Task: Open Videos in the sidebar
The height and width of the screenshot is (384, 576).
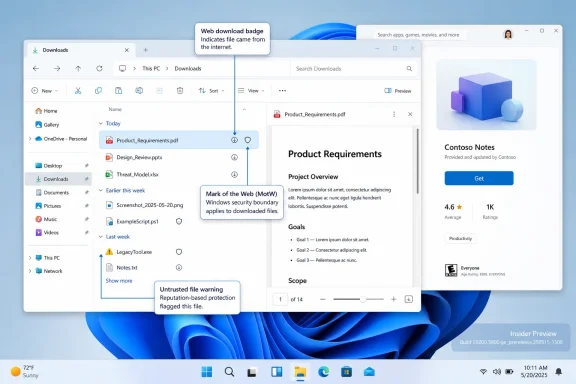Action: [x=47, y=233]
